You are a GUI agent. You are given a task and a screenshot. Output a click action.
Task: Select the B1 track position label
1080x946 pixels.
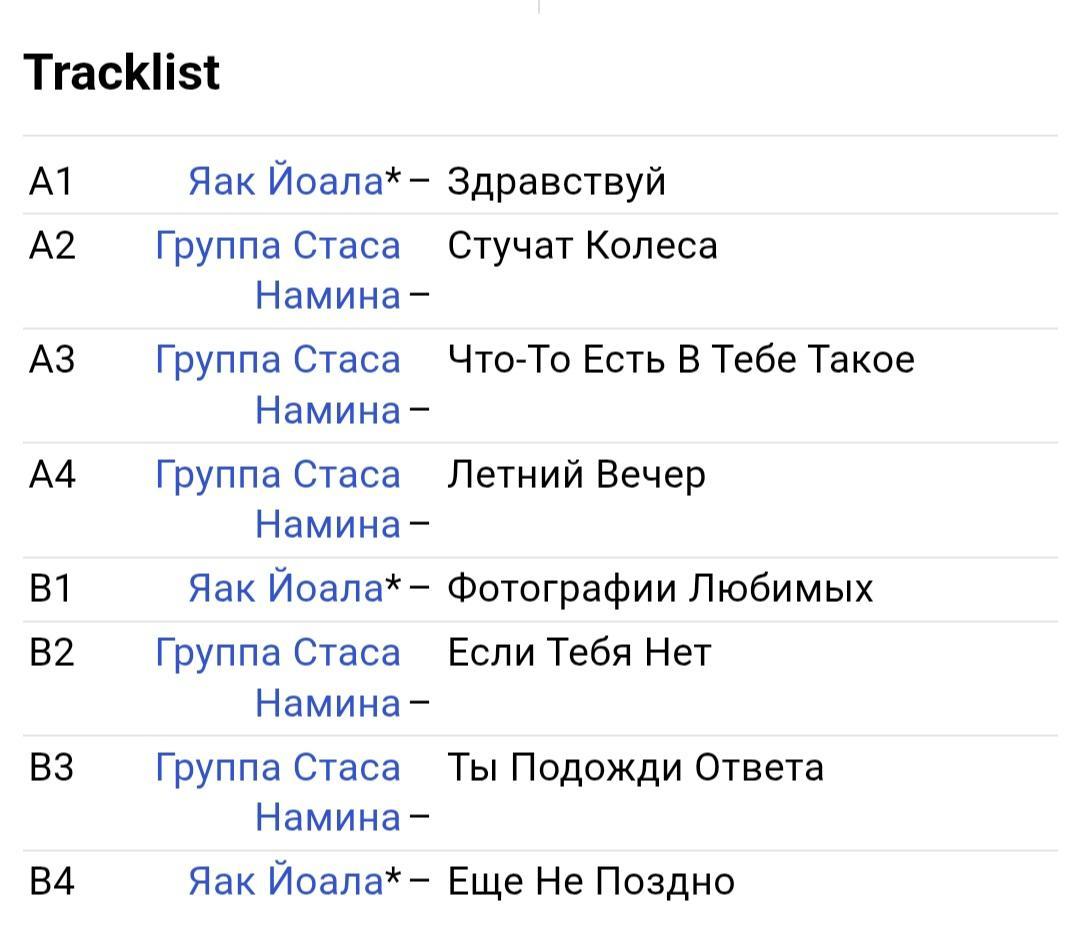pos(52,588)
